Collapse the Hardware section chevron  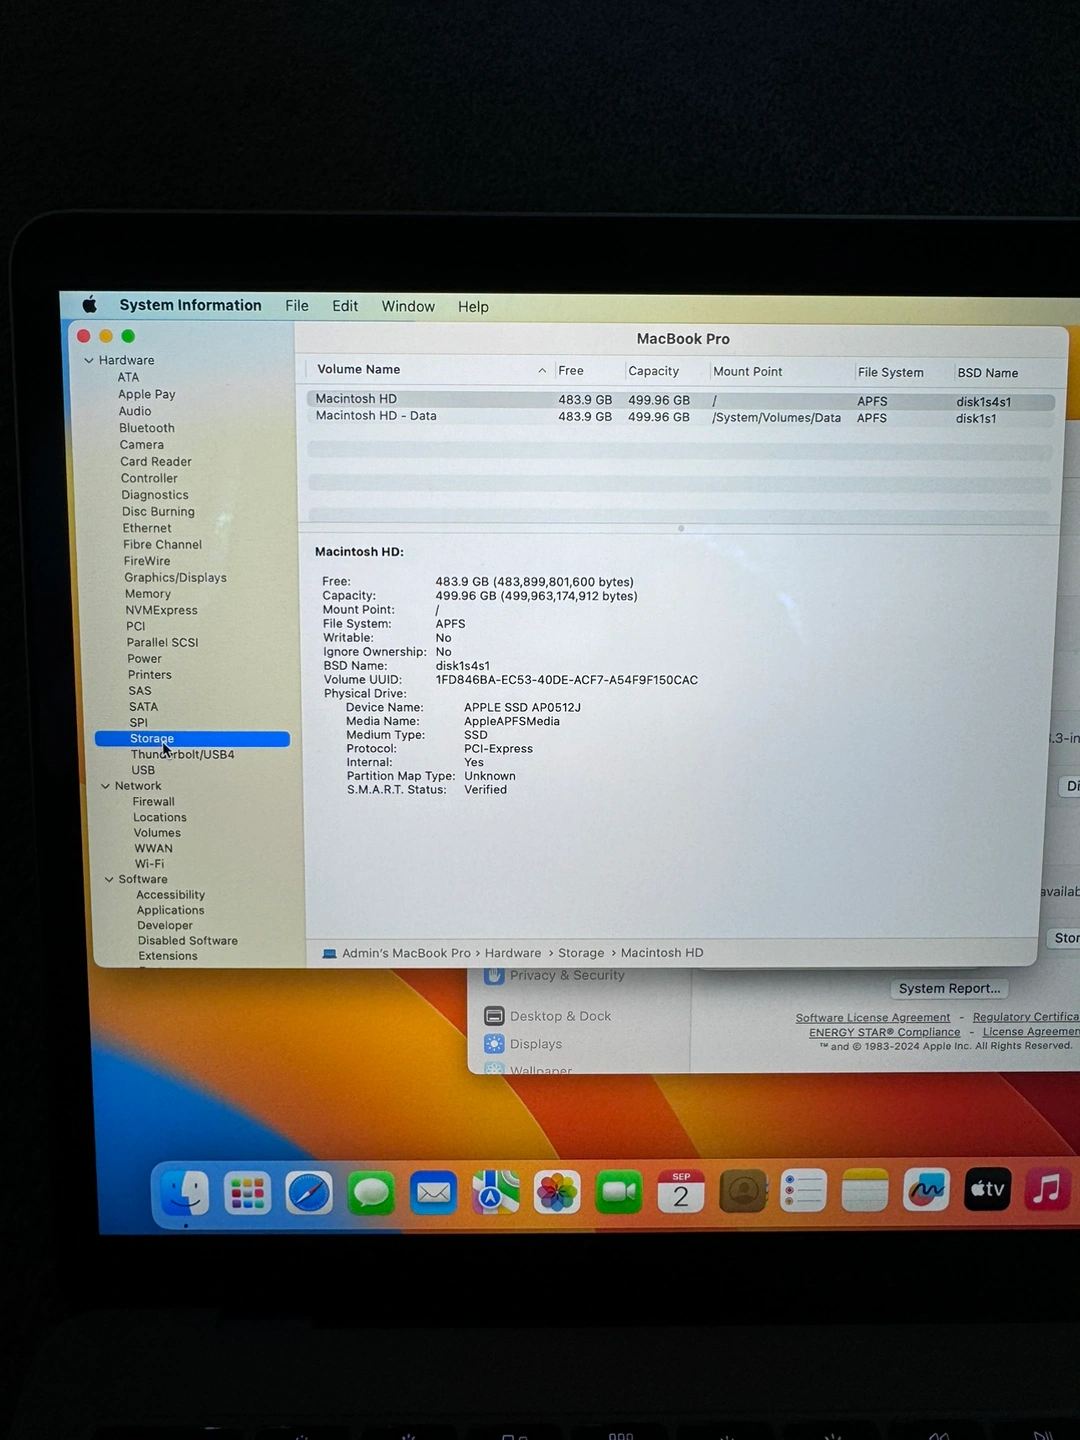click(x=89, y=361)
